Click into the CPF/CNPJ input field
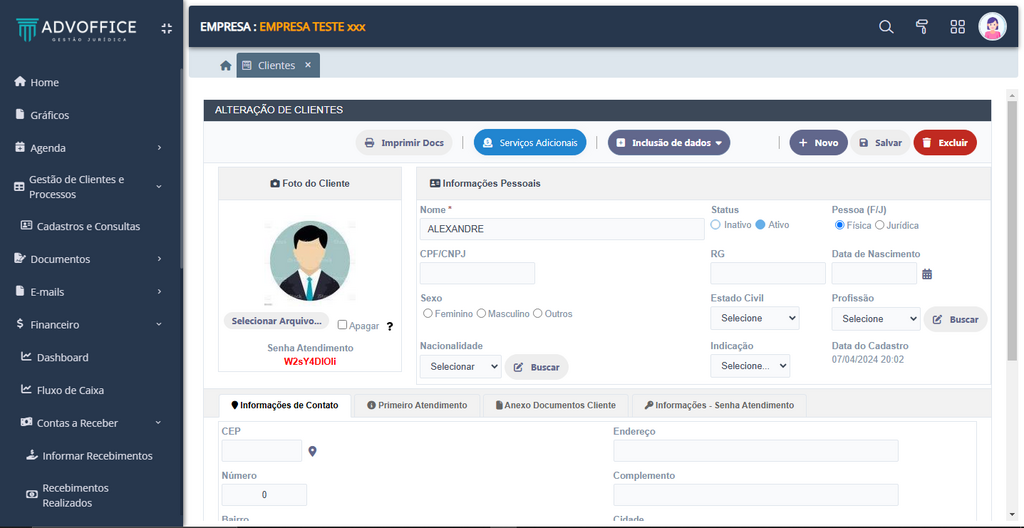The width and height of the screenshot is (1024, 528). 477,274
